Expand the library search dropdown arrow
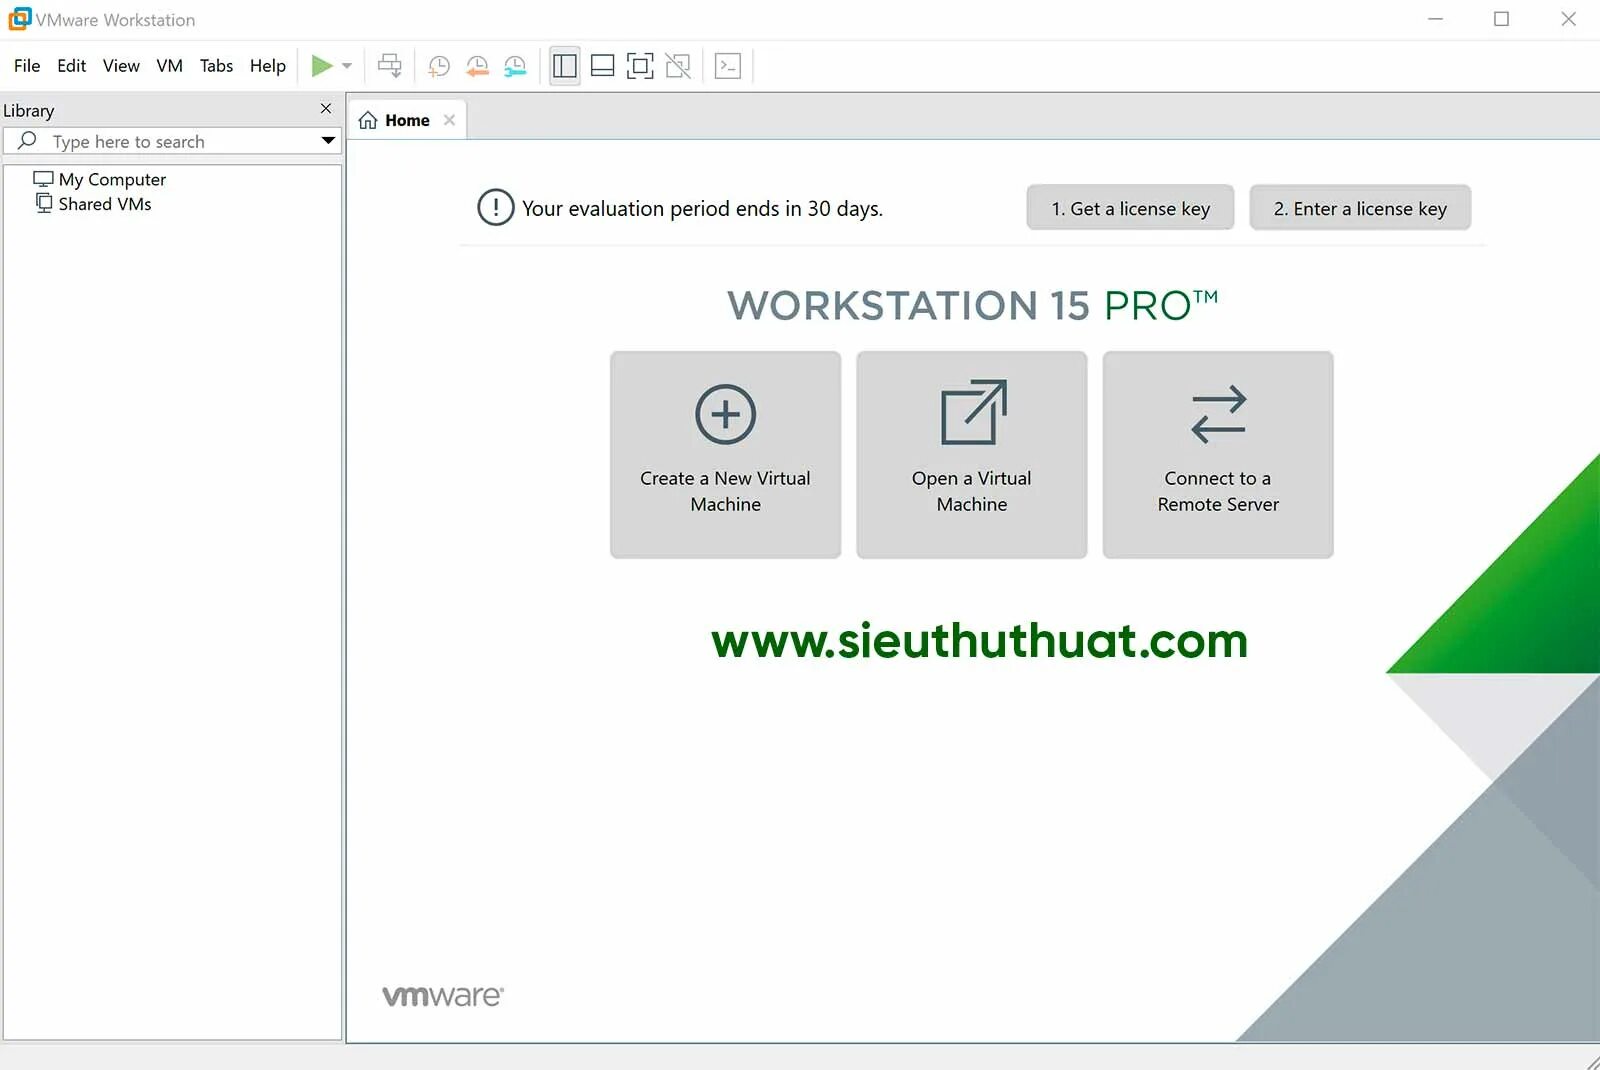This screenshot has width=1600, height=1070. (328, 141)
